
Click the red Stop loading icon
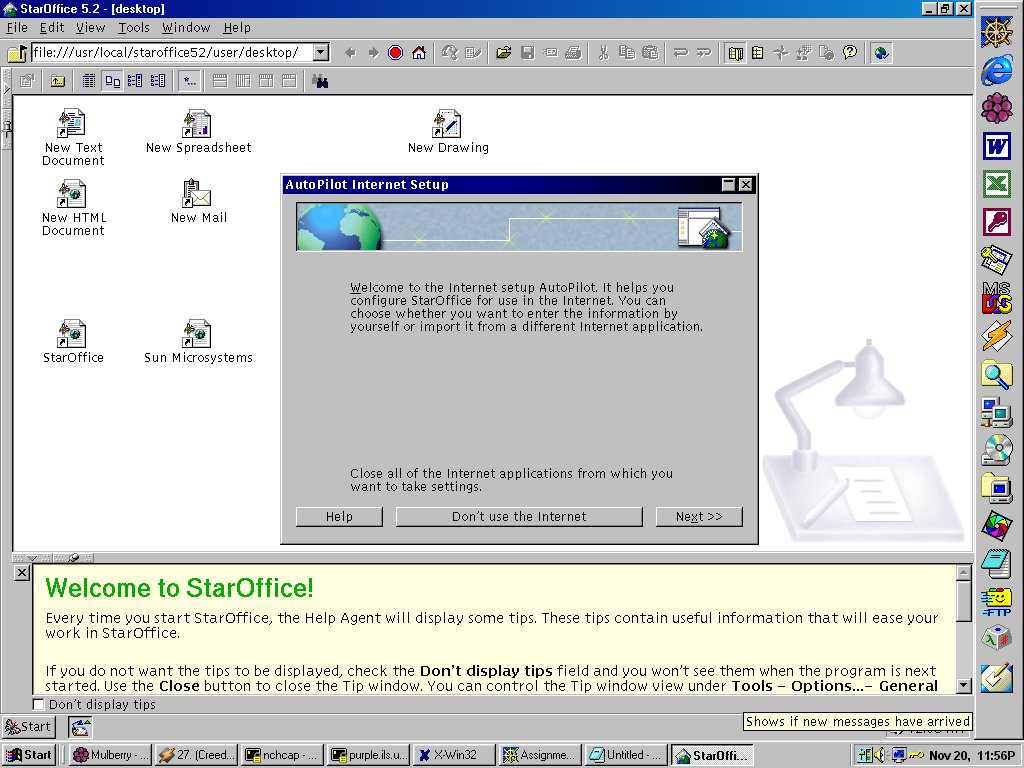[395, 53]
